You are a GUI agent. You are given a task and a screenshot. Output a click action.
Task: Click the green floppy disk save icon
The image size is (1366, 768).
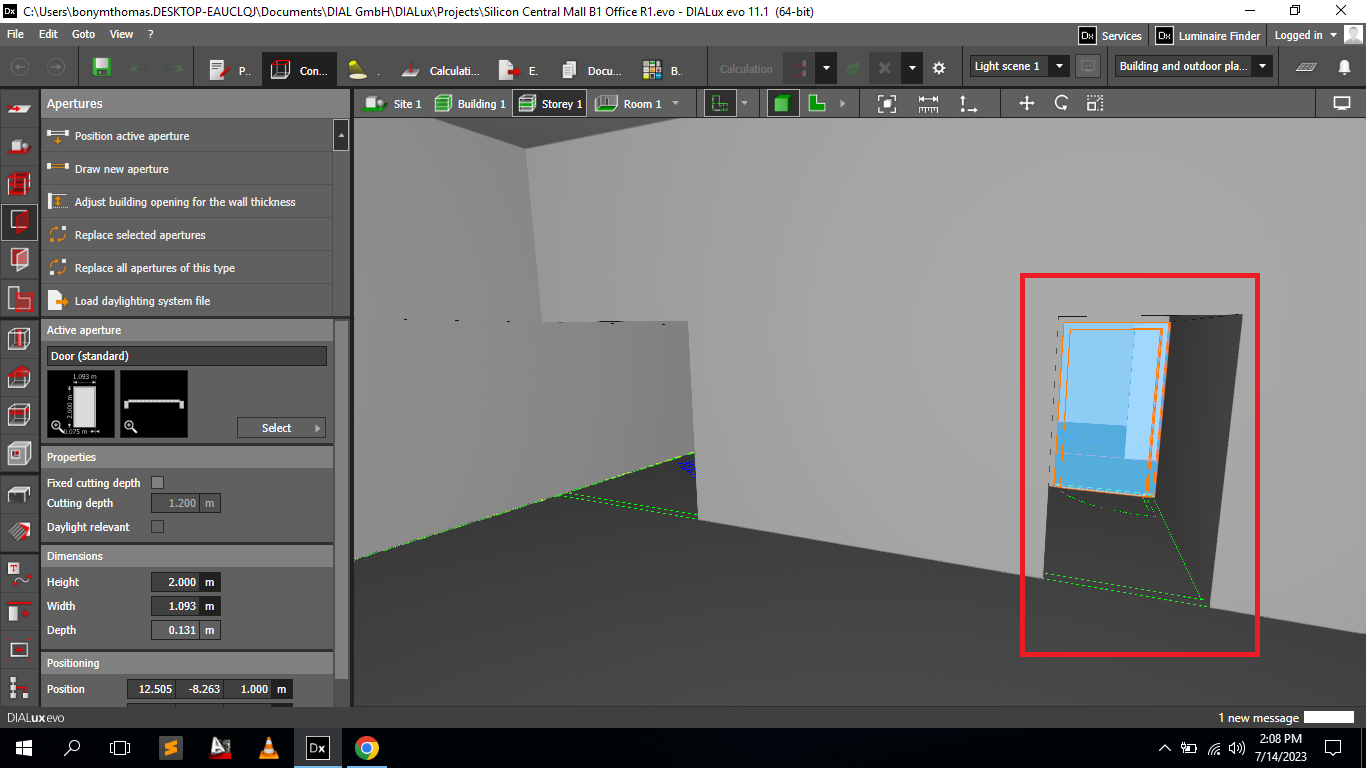[x=101, y=68]
